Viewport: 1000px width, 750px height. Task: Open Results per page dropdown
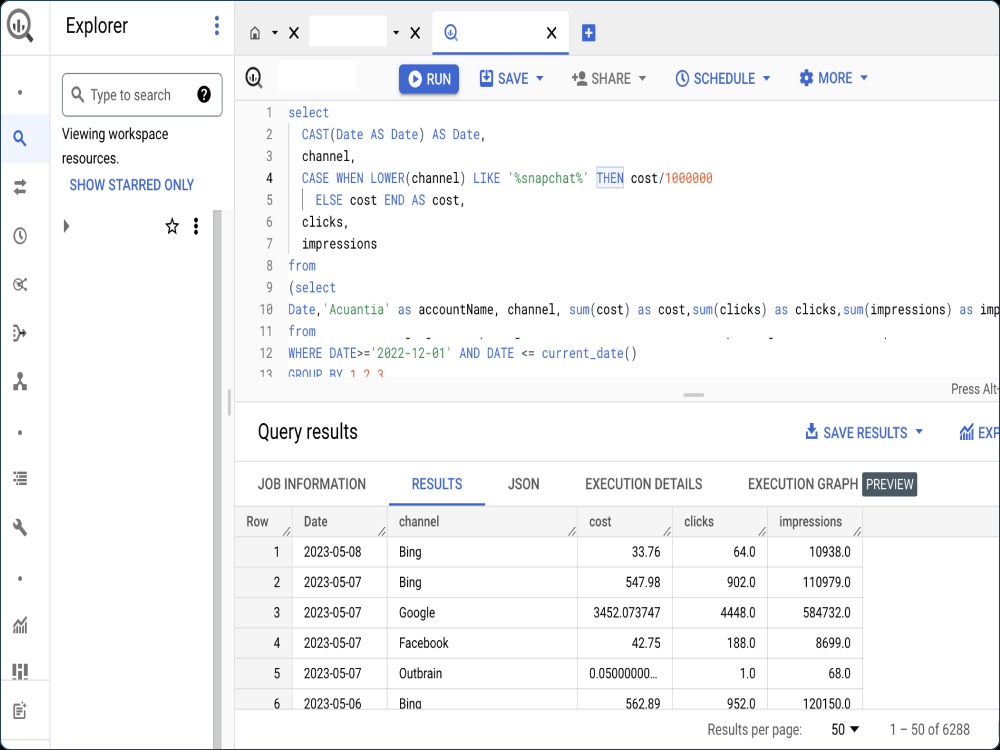pyautogui.click(x=845, y=730)
